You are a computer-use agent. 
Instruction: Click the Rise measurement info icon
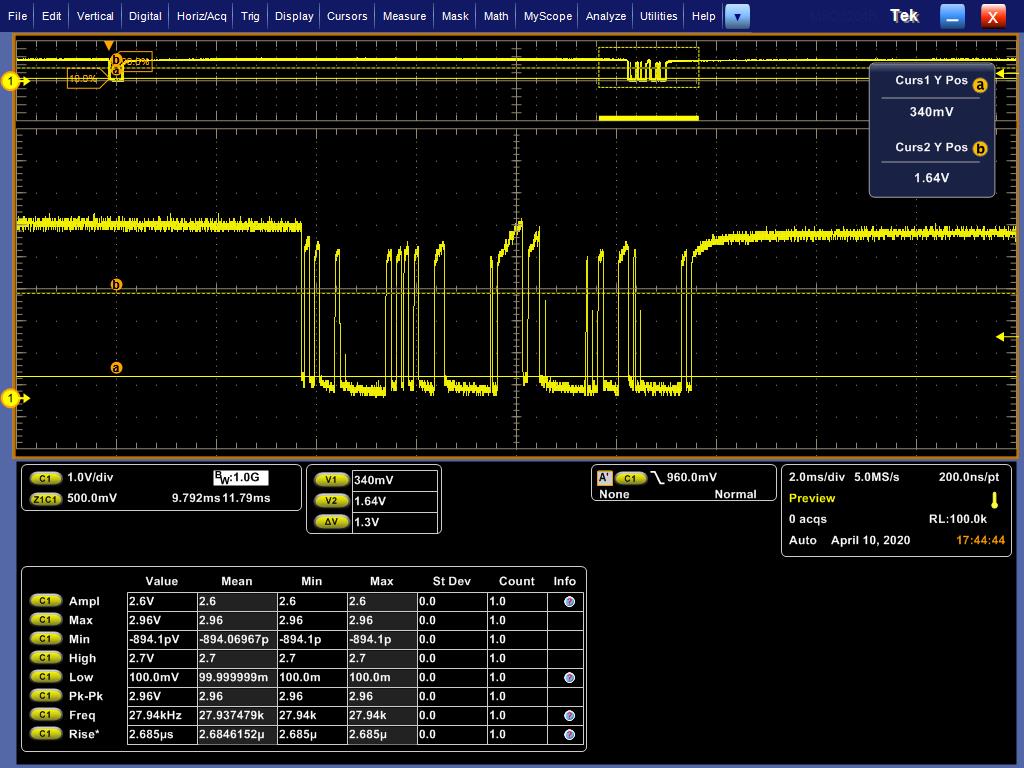tap(569, 735)
